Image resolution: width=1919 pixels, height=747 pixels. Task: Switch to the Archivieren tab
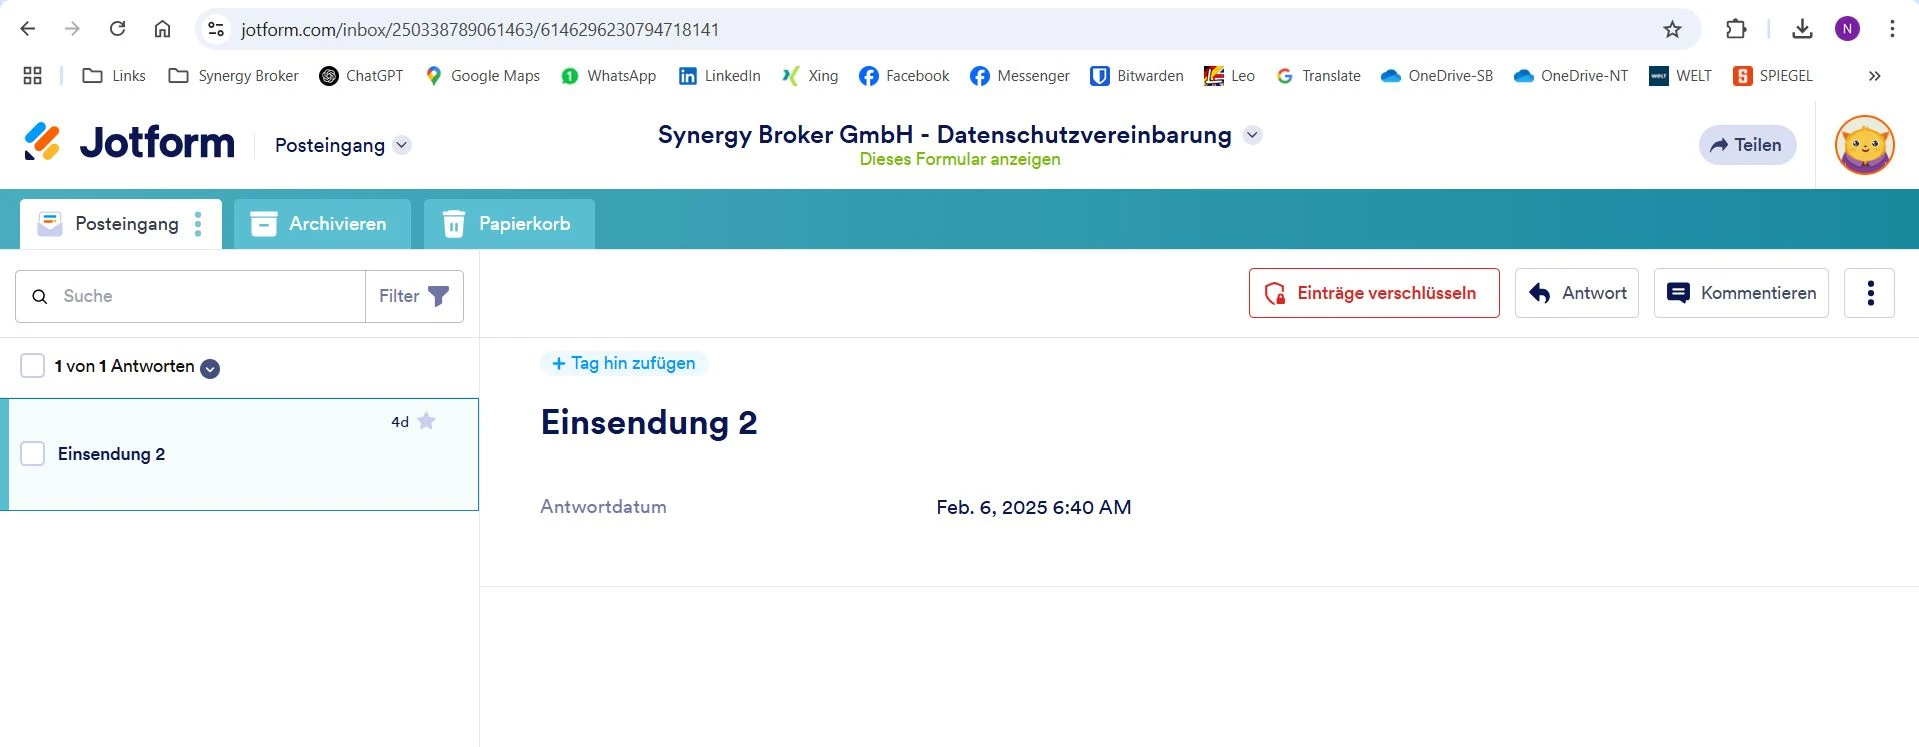tap(322, 224)
